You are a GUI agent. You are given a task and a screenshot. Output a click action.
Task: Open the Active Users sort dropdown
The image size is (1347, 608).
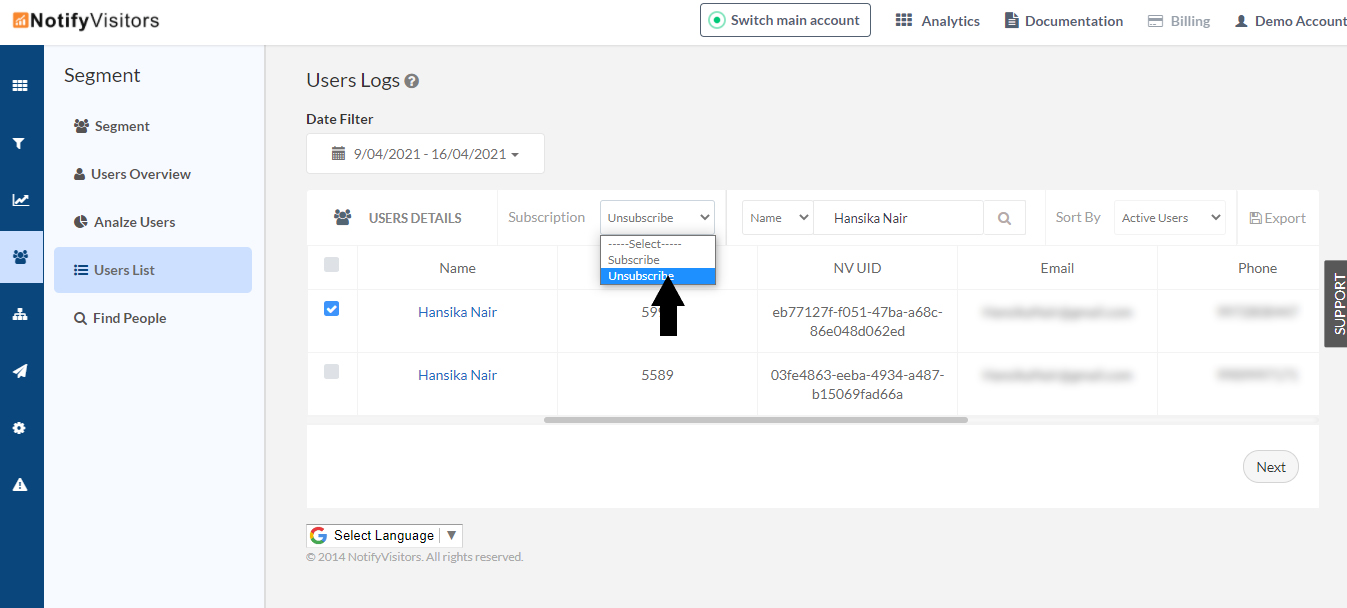pyautogui.click(x=1169, y=218)
